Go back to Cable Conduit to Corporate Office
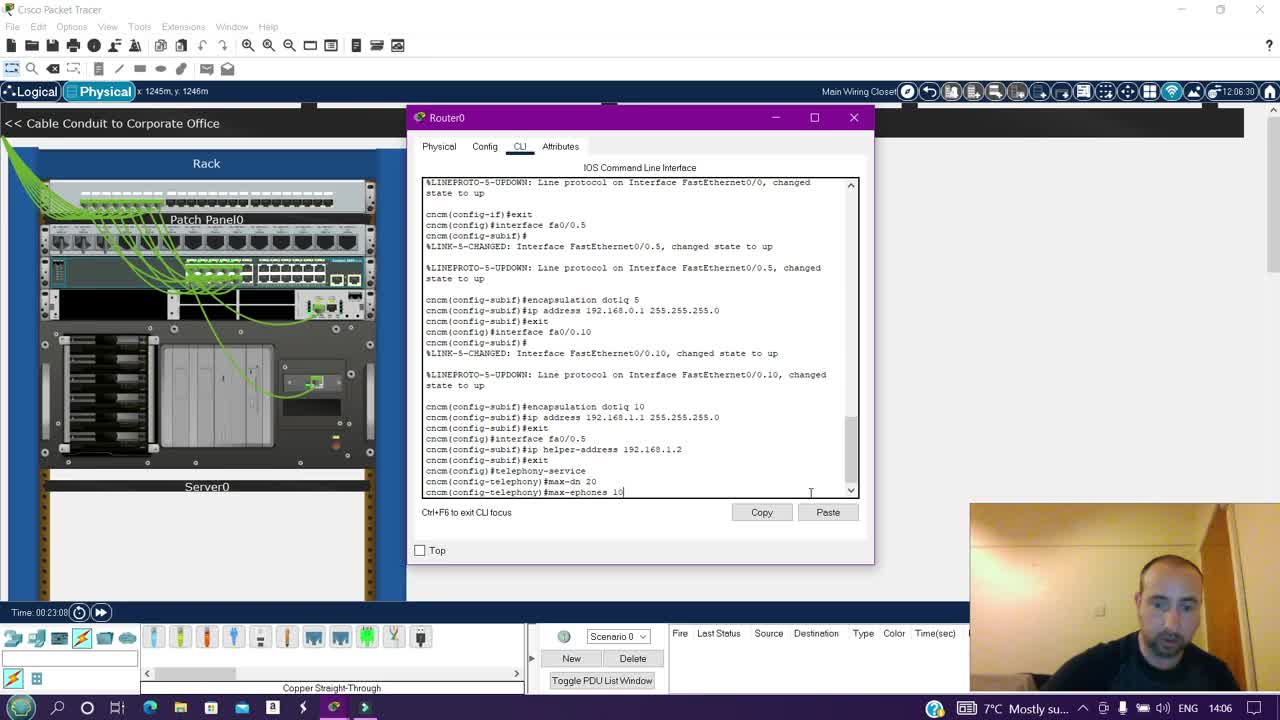1280x720 pixels. (x=112, y=123)
